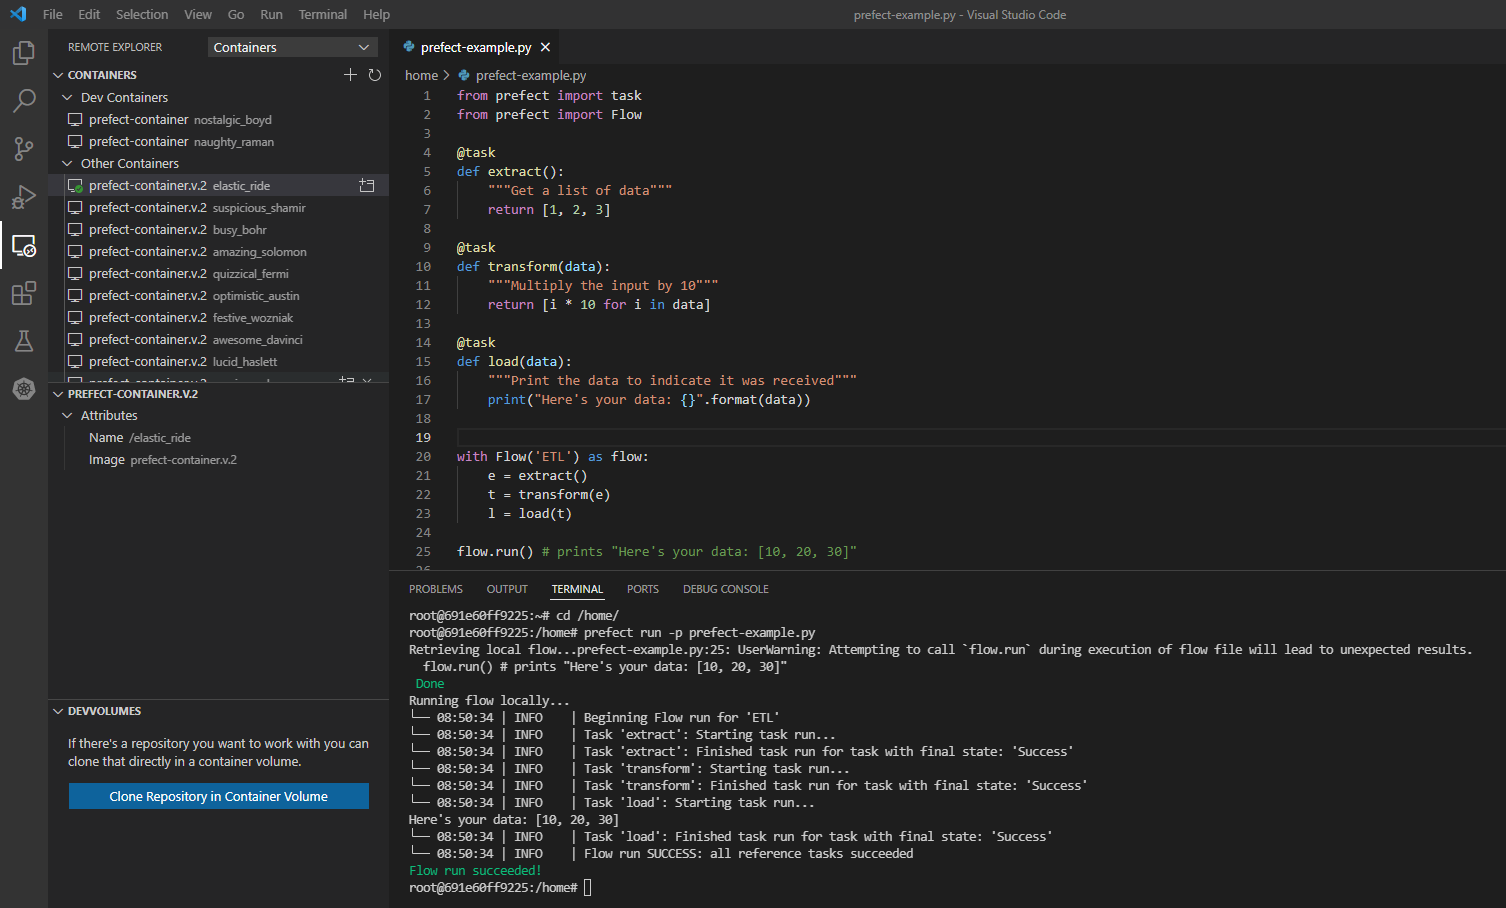Select the prefect-example.py editor tab
The image size is (1506, 908).
476,47
